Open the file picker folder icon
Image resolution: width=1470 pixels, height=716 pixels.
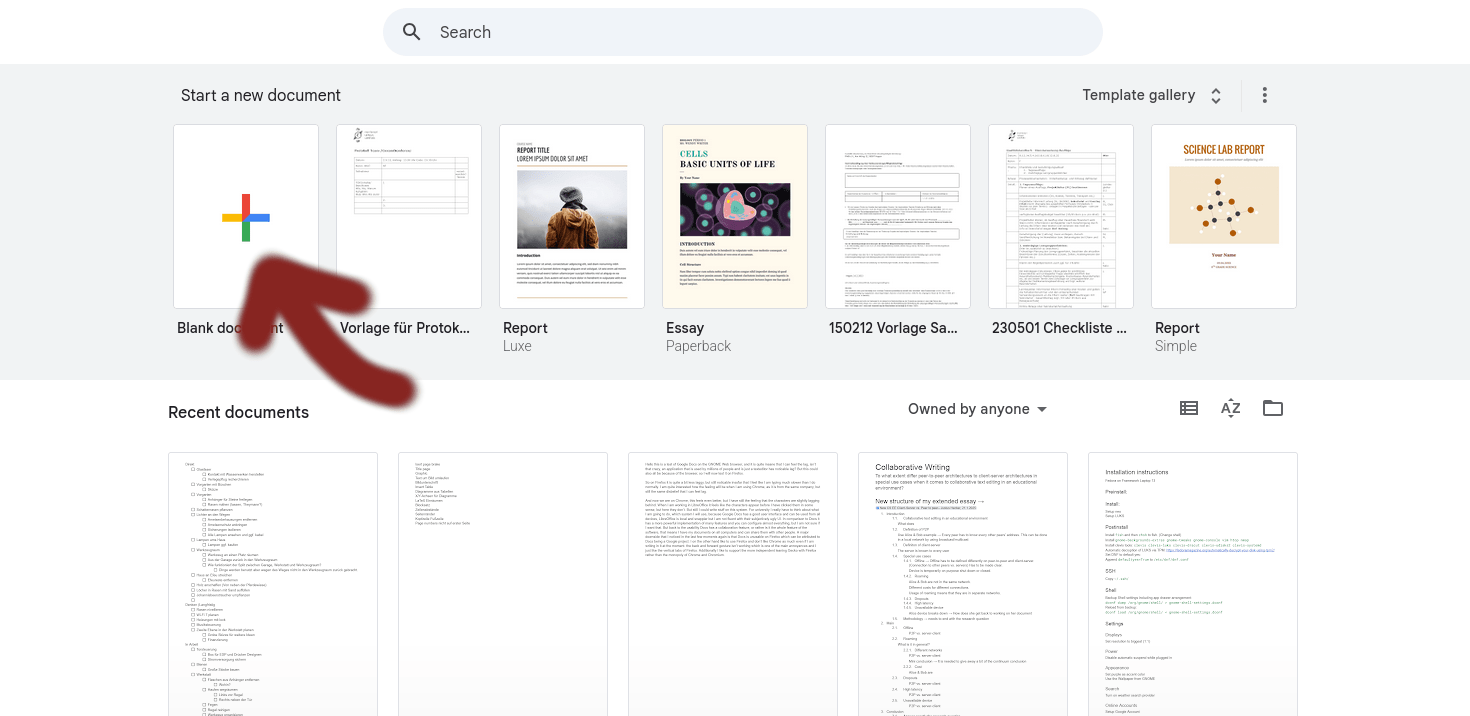[1273, 408]
